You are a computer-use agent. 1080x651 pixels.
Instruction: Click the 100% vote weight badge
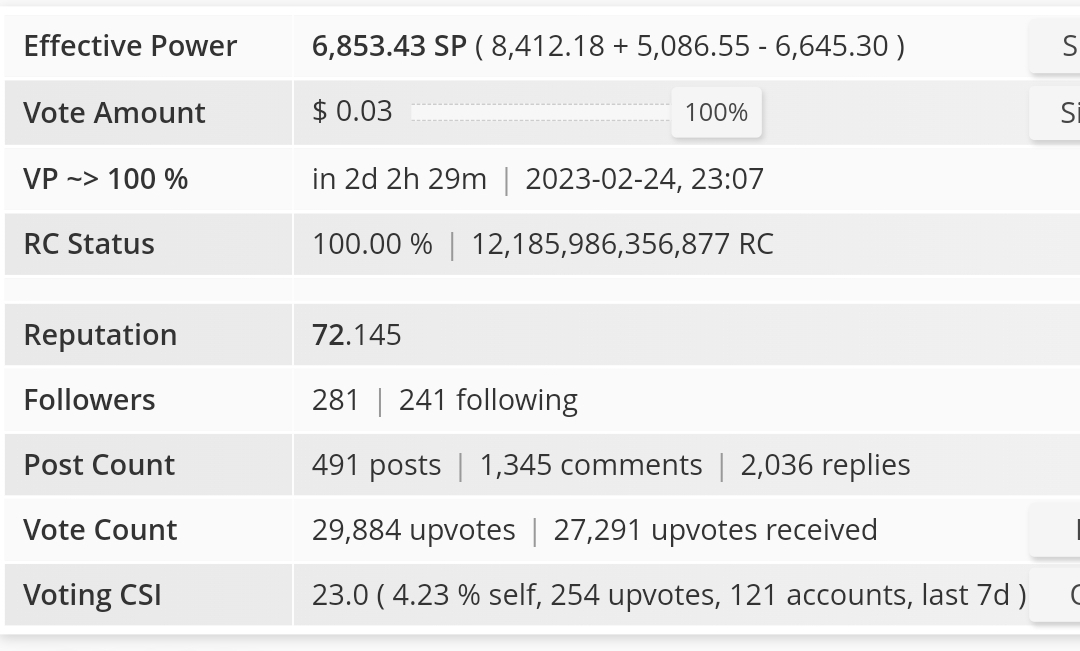716,112
